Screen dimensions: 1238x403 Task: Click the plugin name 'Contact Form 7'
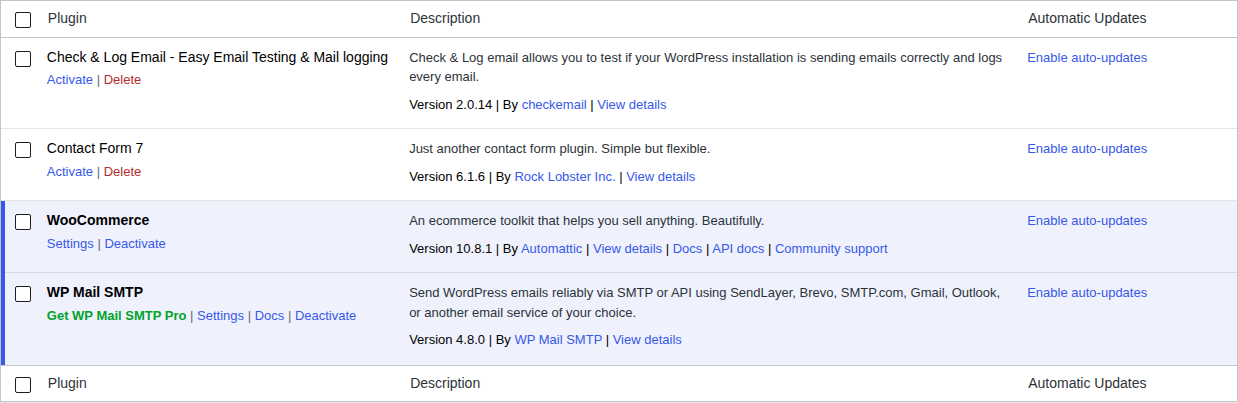pos(95,148)
